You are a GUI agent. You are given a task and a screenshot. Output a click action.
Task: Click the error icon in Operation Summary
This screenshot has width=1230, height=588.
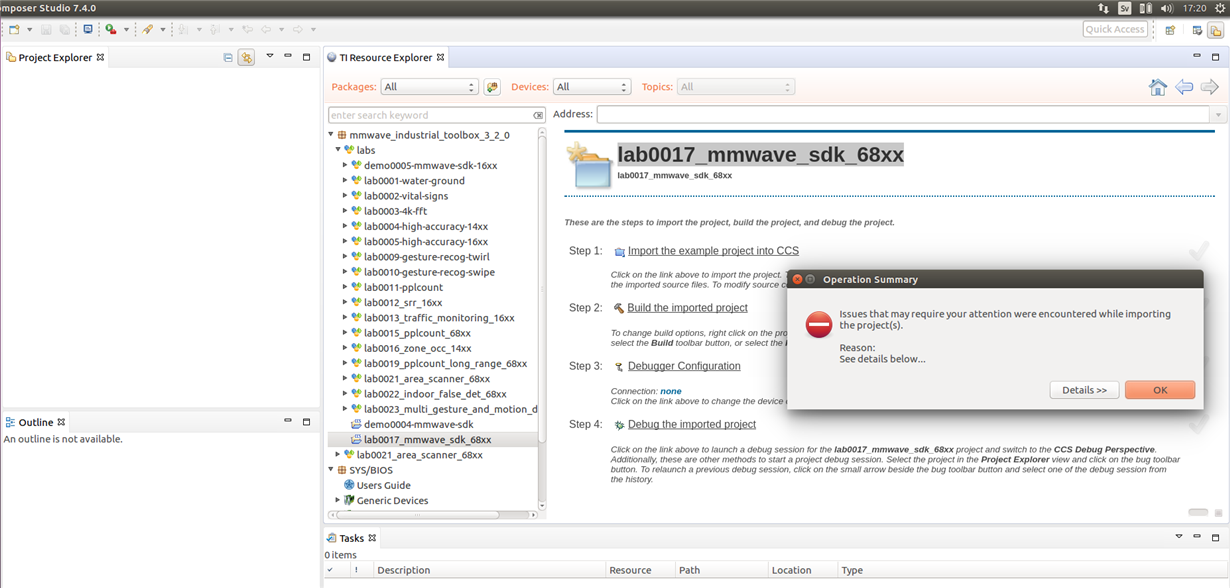point(819,324)
